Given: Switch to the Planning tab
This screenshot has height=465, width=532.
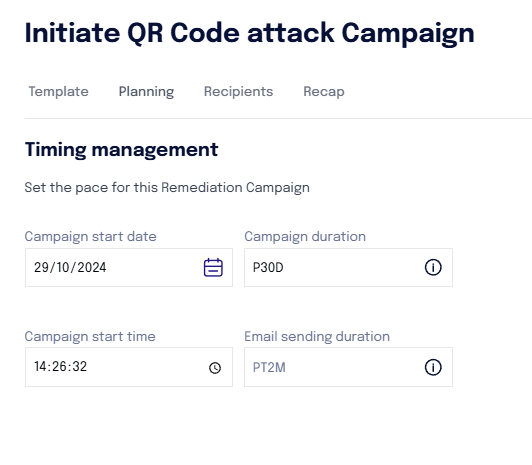Looking at the screenshot, I should coord(146,92).
